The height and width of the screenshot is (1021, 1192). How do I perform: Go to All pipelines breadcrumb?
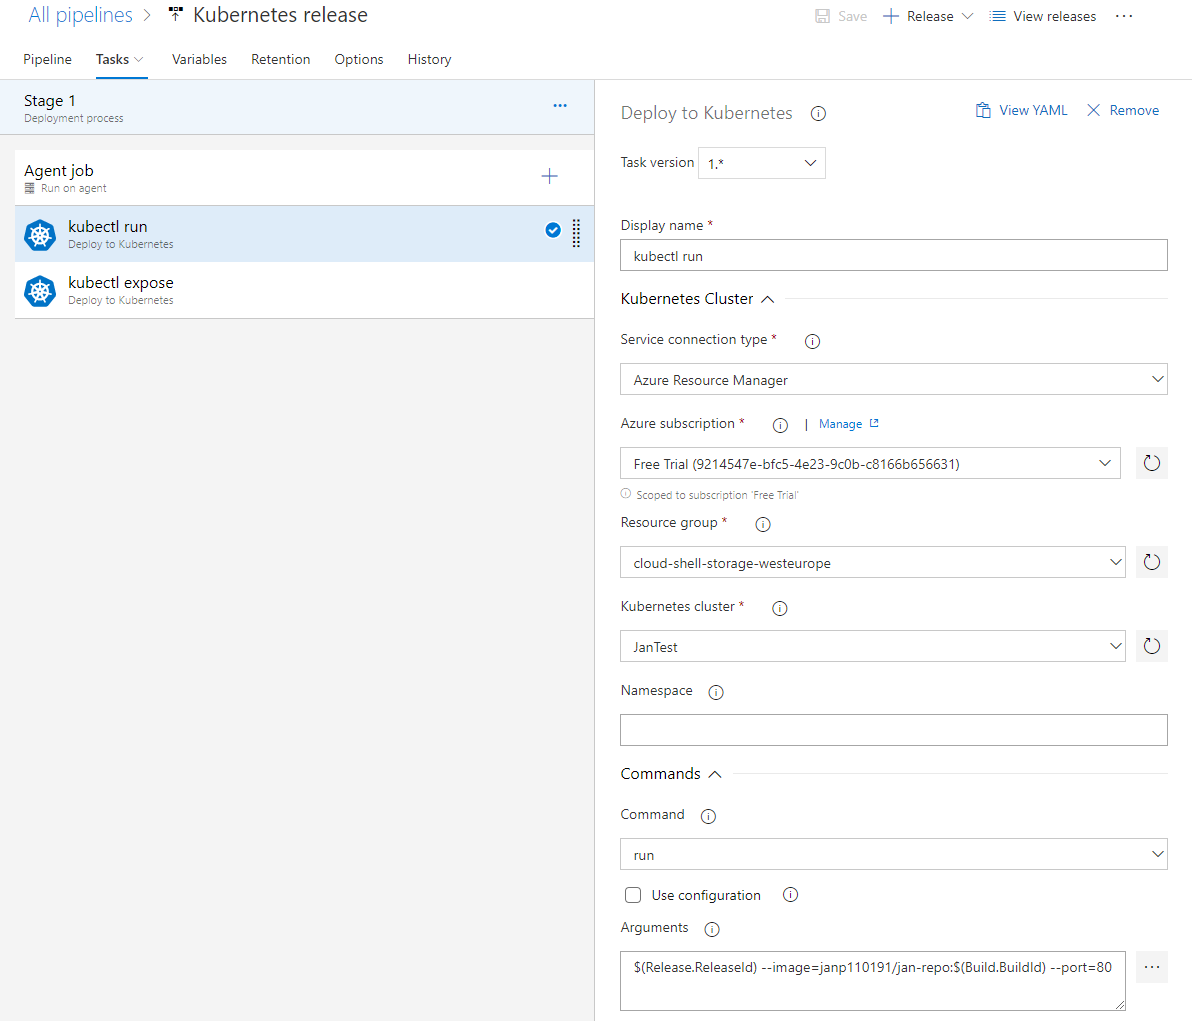[81, 15]
